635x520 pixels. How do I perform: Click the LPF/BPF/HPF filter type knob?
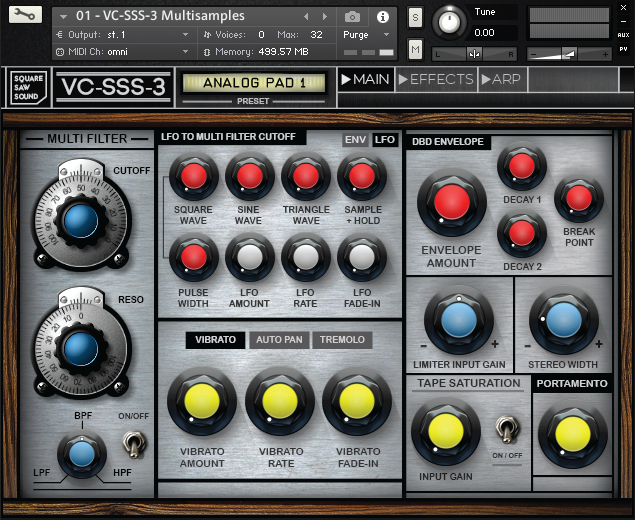pyautogui.click(x=82, y=454)
